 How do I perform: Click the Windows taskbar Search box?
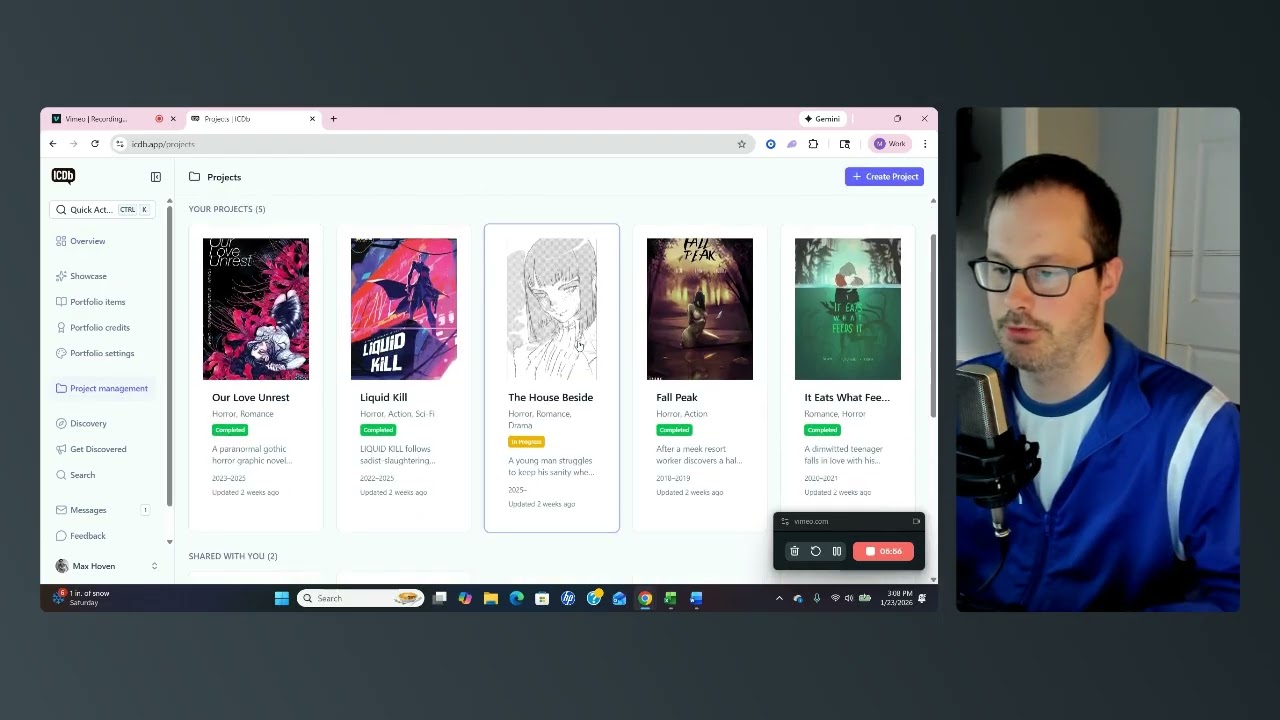coord(361,598)
